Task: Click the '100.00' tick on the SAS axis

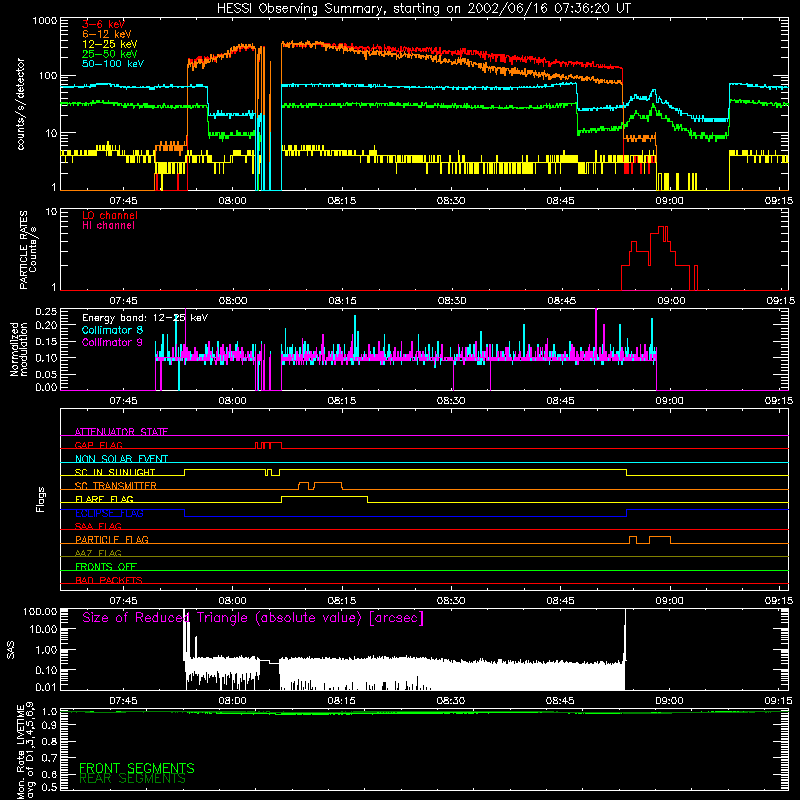Action: pyautogui.click(x=40, y=611)
